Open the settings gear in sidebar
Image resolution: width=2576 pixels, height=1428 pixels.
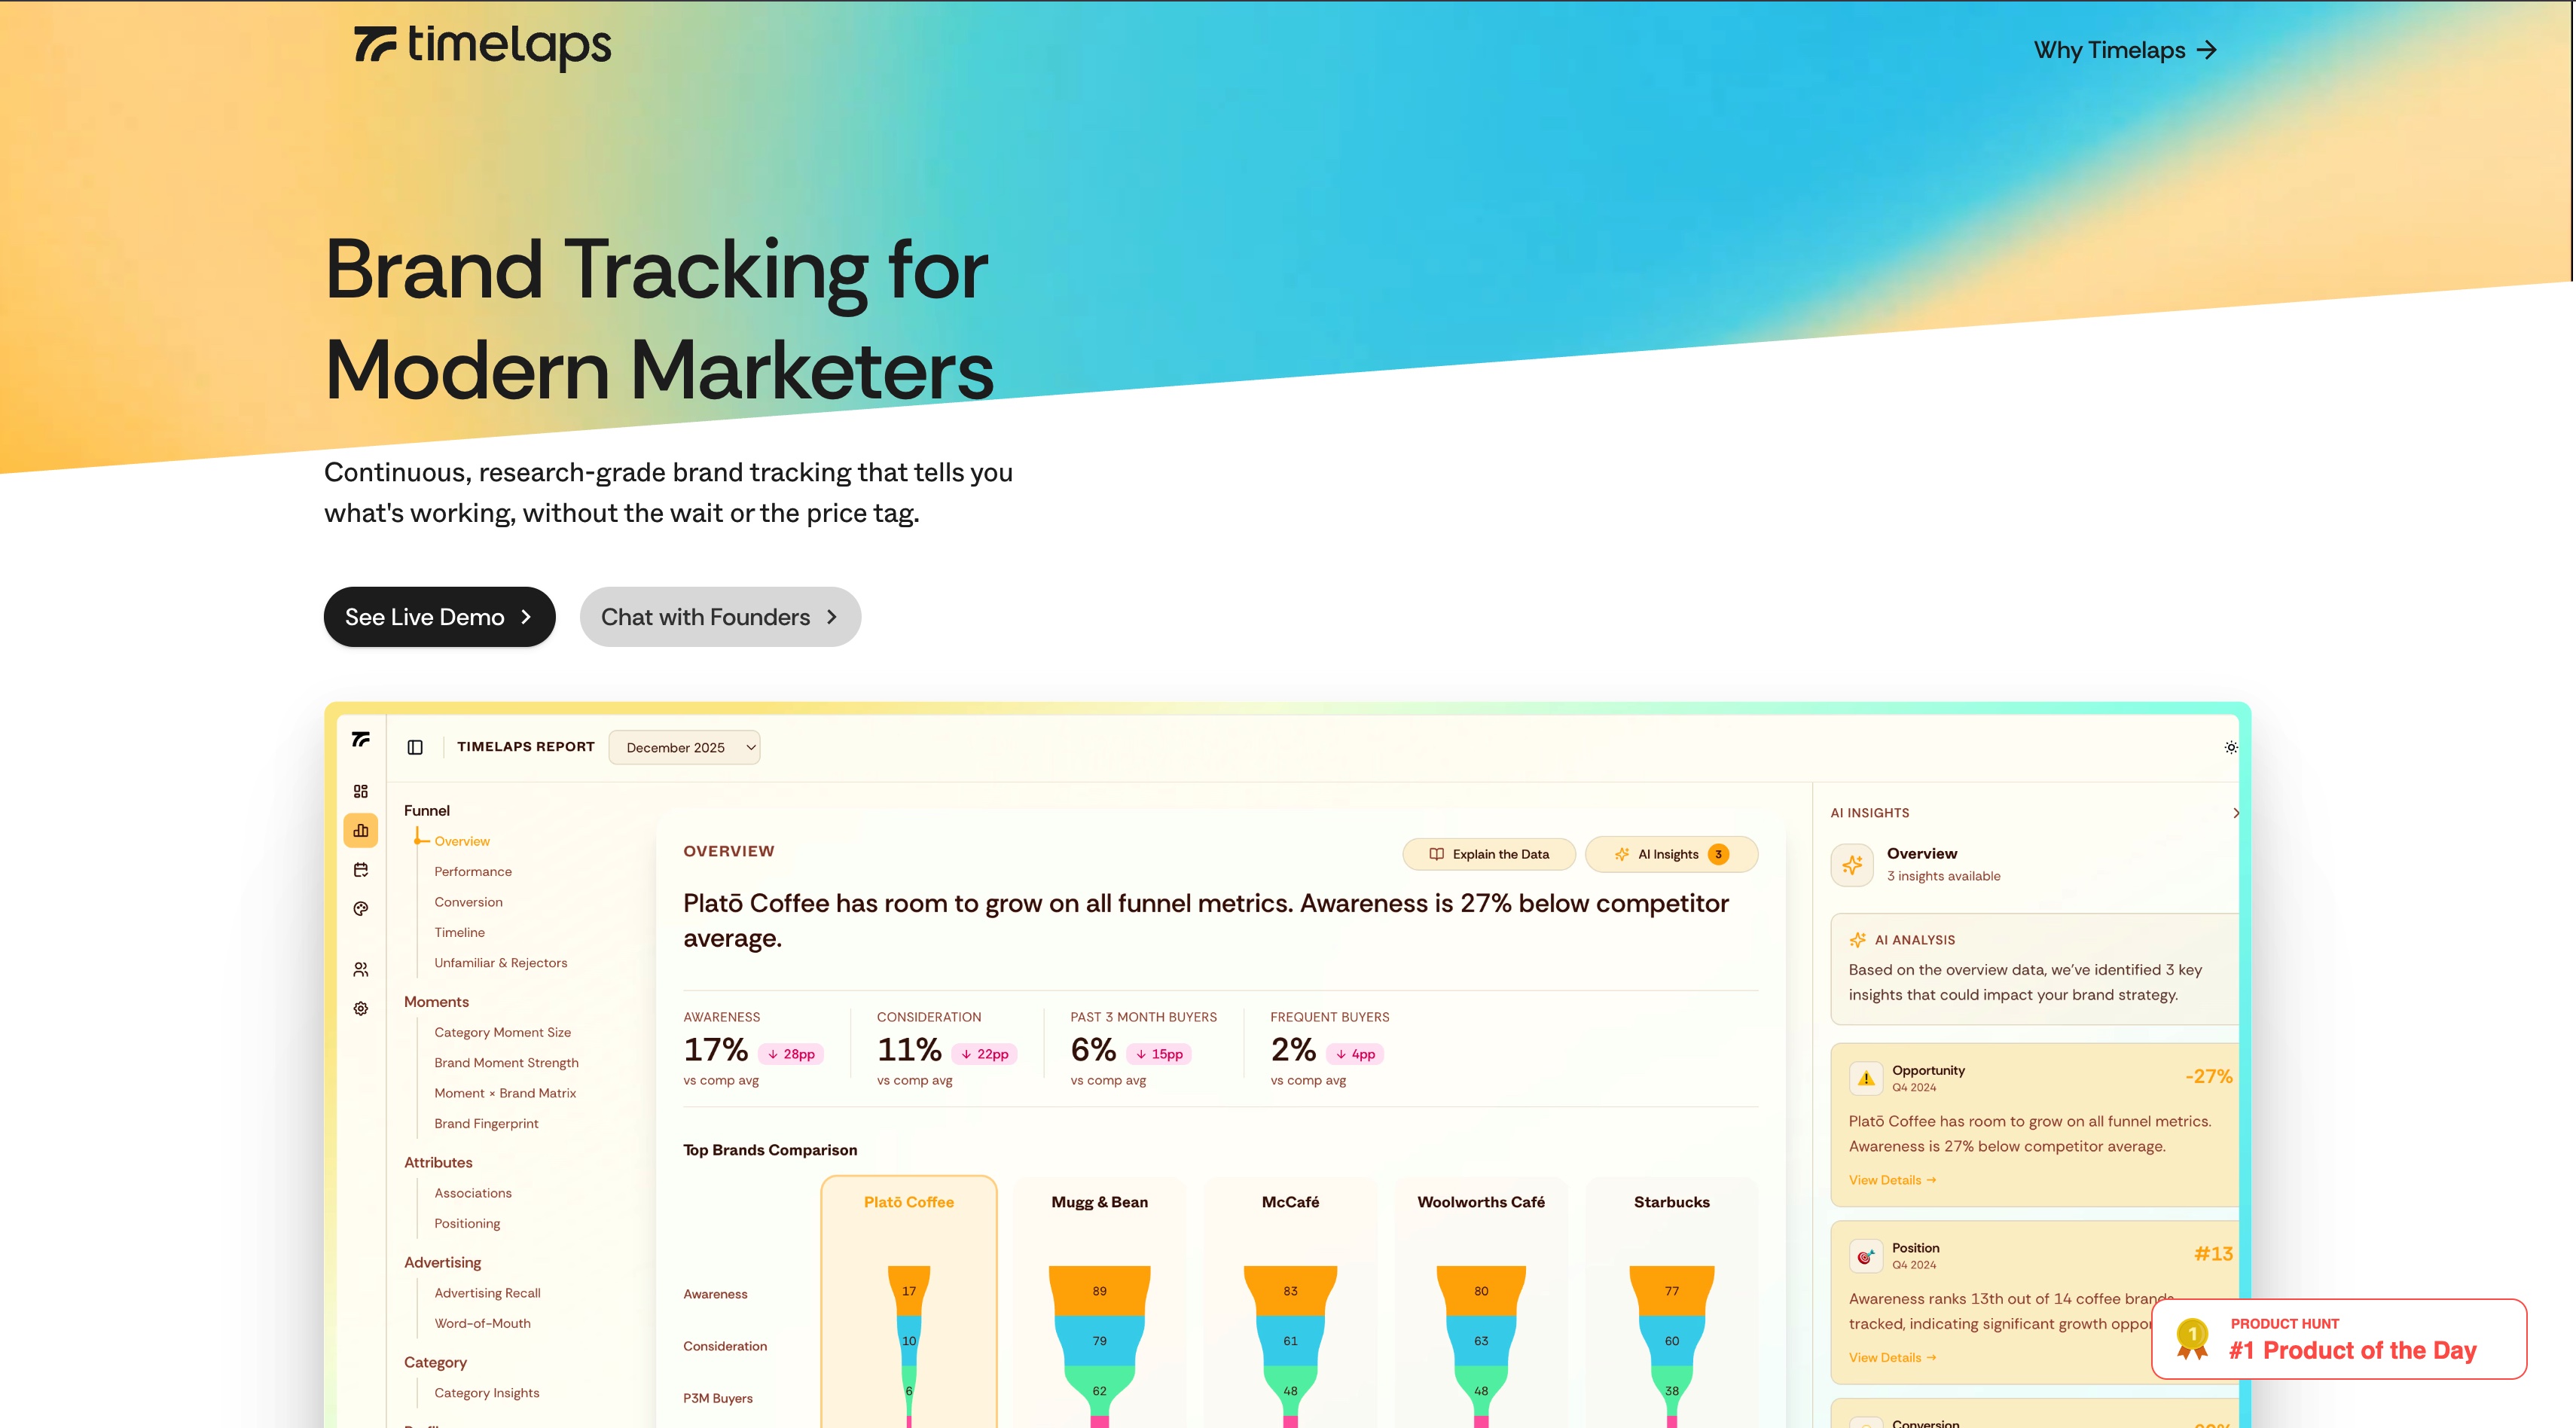361,1009
